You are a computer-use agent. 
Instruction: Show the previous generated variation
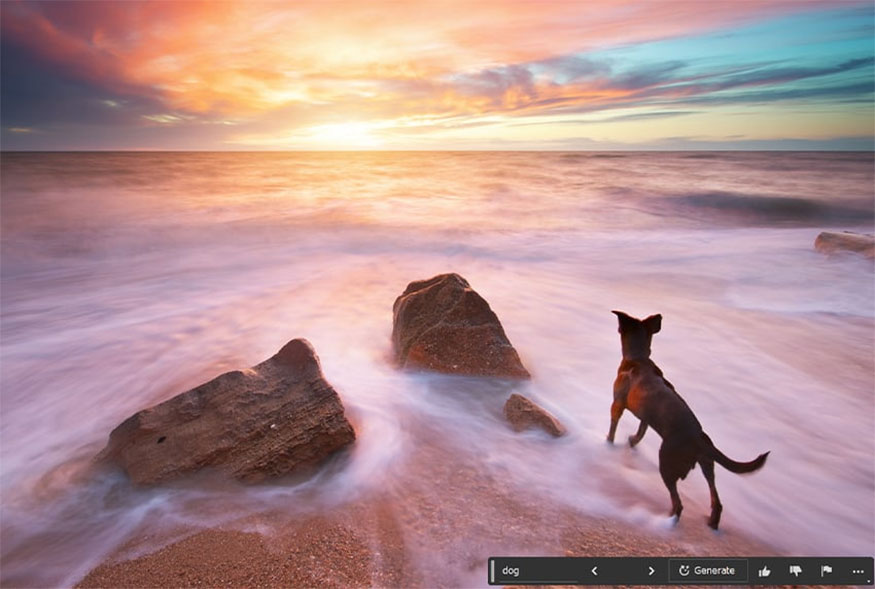pos(594,571)
